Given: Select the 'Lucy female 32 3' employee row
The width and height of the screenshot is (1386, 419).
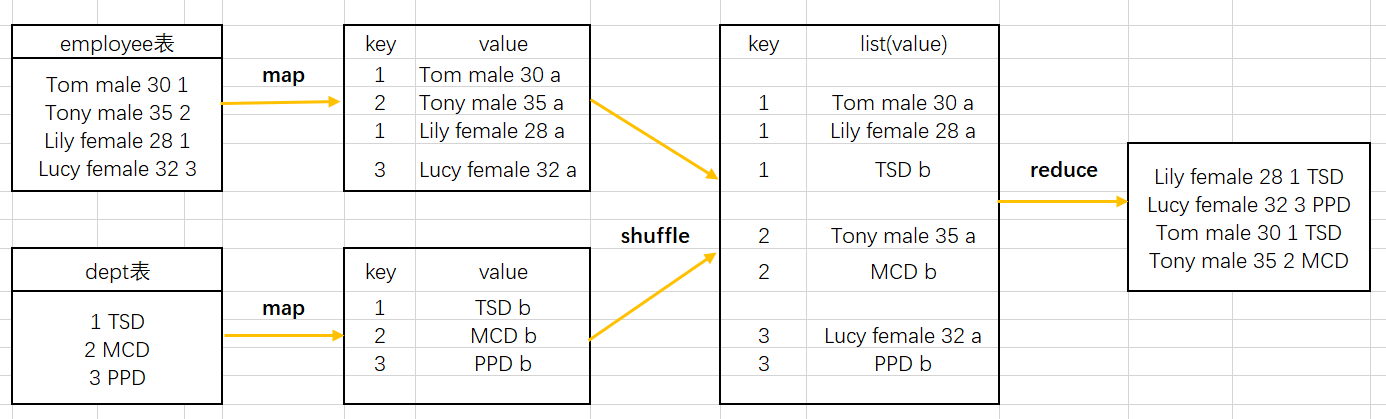Looking at the screenshot, I should click(117, 169).
